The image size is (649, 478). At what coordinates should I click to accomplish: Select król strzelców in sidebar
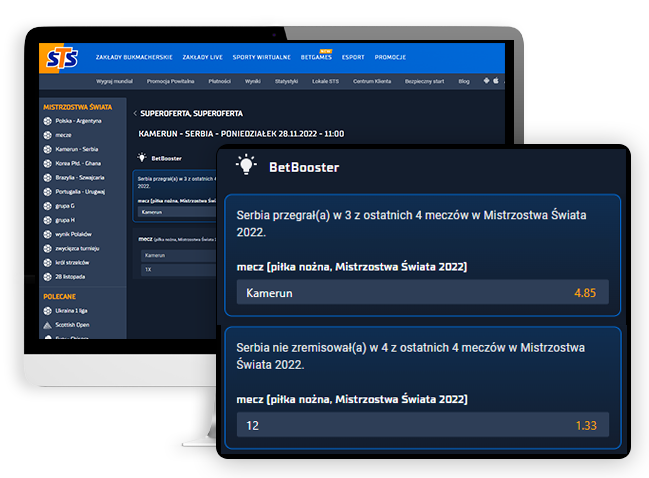[x=72, y=262]
